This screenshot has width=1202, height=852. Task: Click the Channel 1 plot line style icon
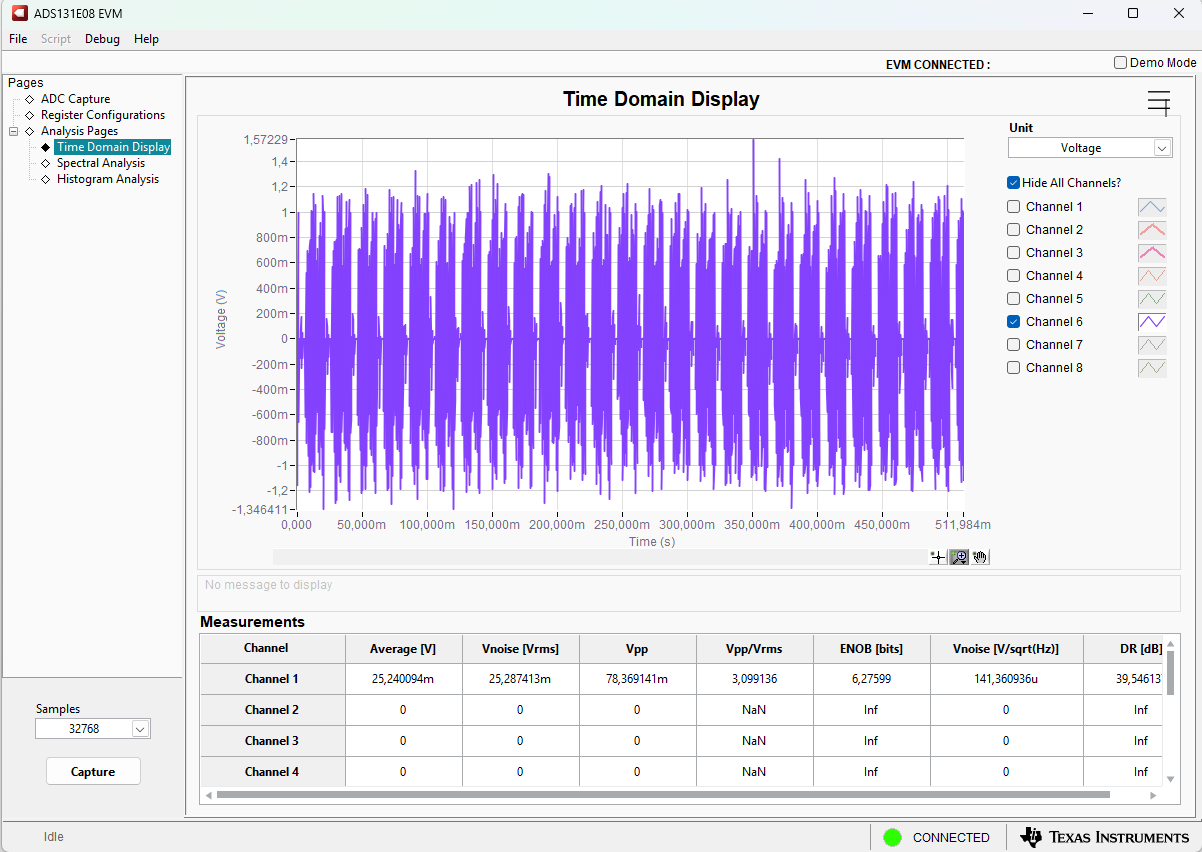click(x=1152, y=207)
